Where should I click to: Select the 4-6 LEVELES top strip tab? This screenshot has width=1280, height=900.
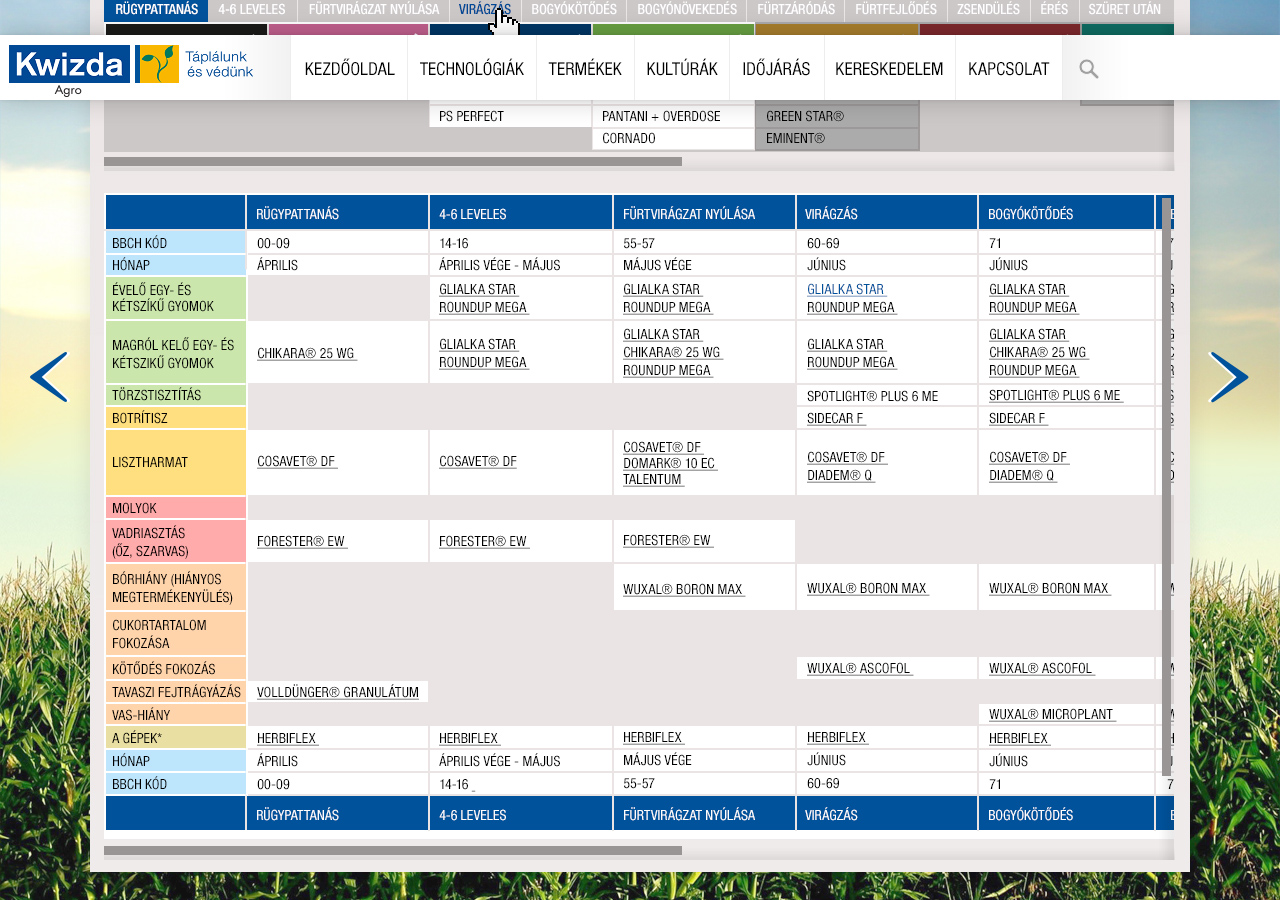coord(252,10)
